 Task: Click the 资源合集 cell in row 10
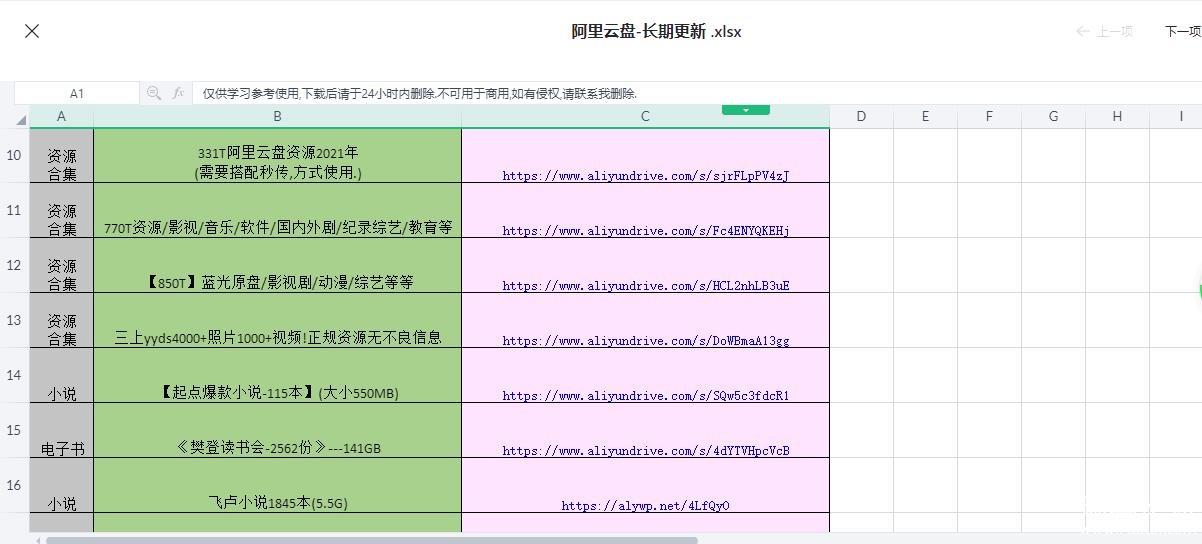tap(61, 155)
